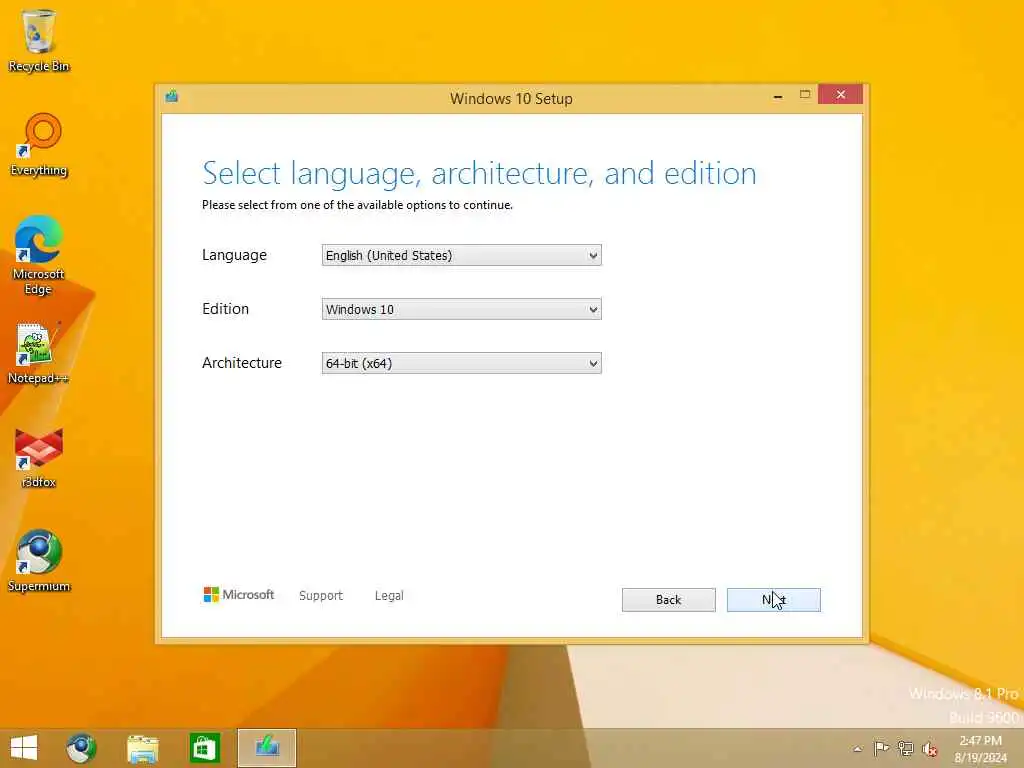This screenshot has height=768, width=1024.
Task: Select the Supermium desktop shortcut
Action: tap(39, 561)
